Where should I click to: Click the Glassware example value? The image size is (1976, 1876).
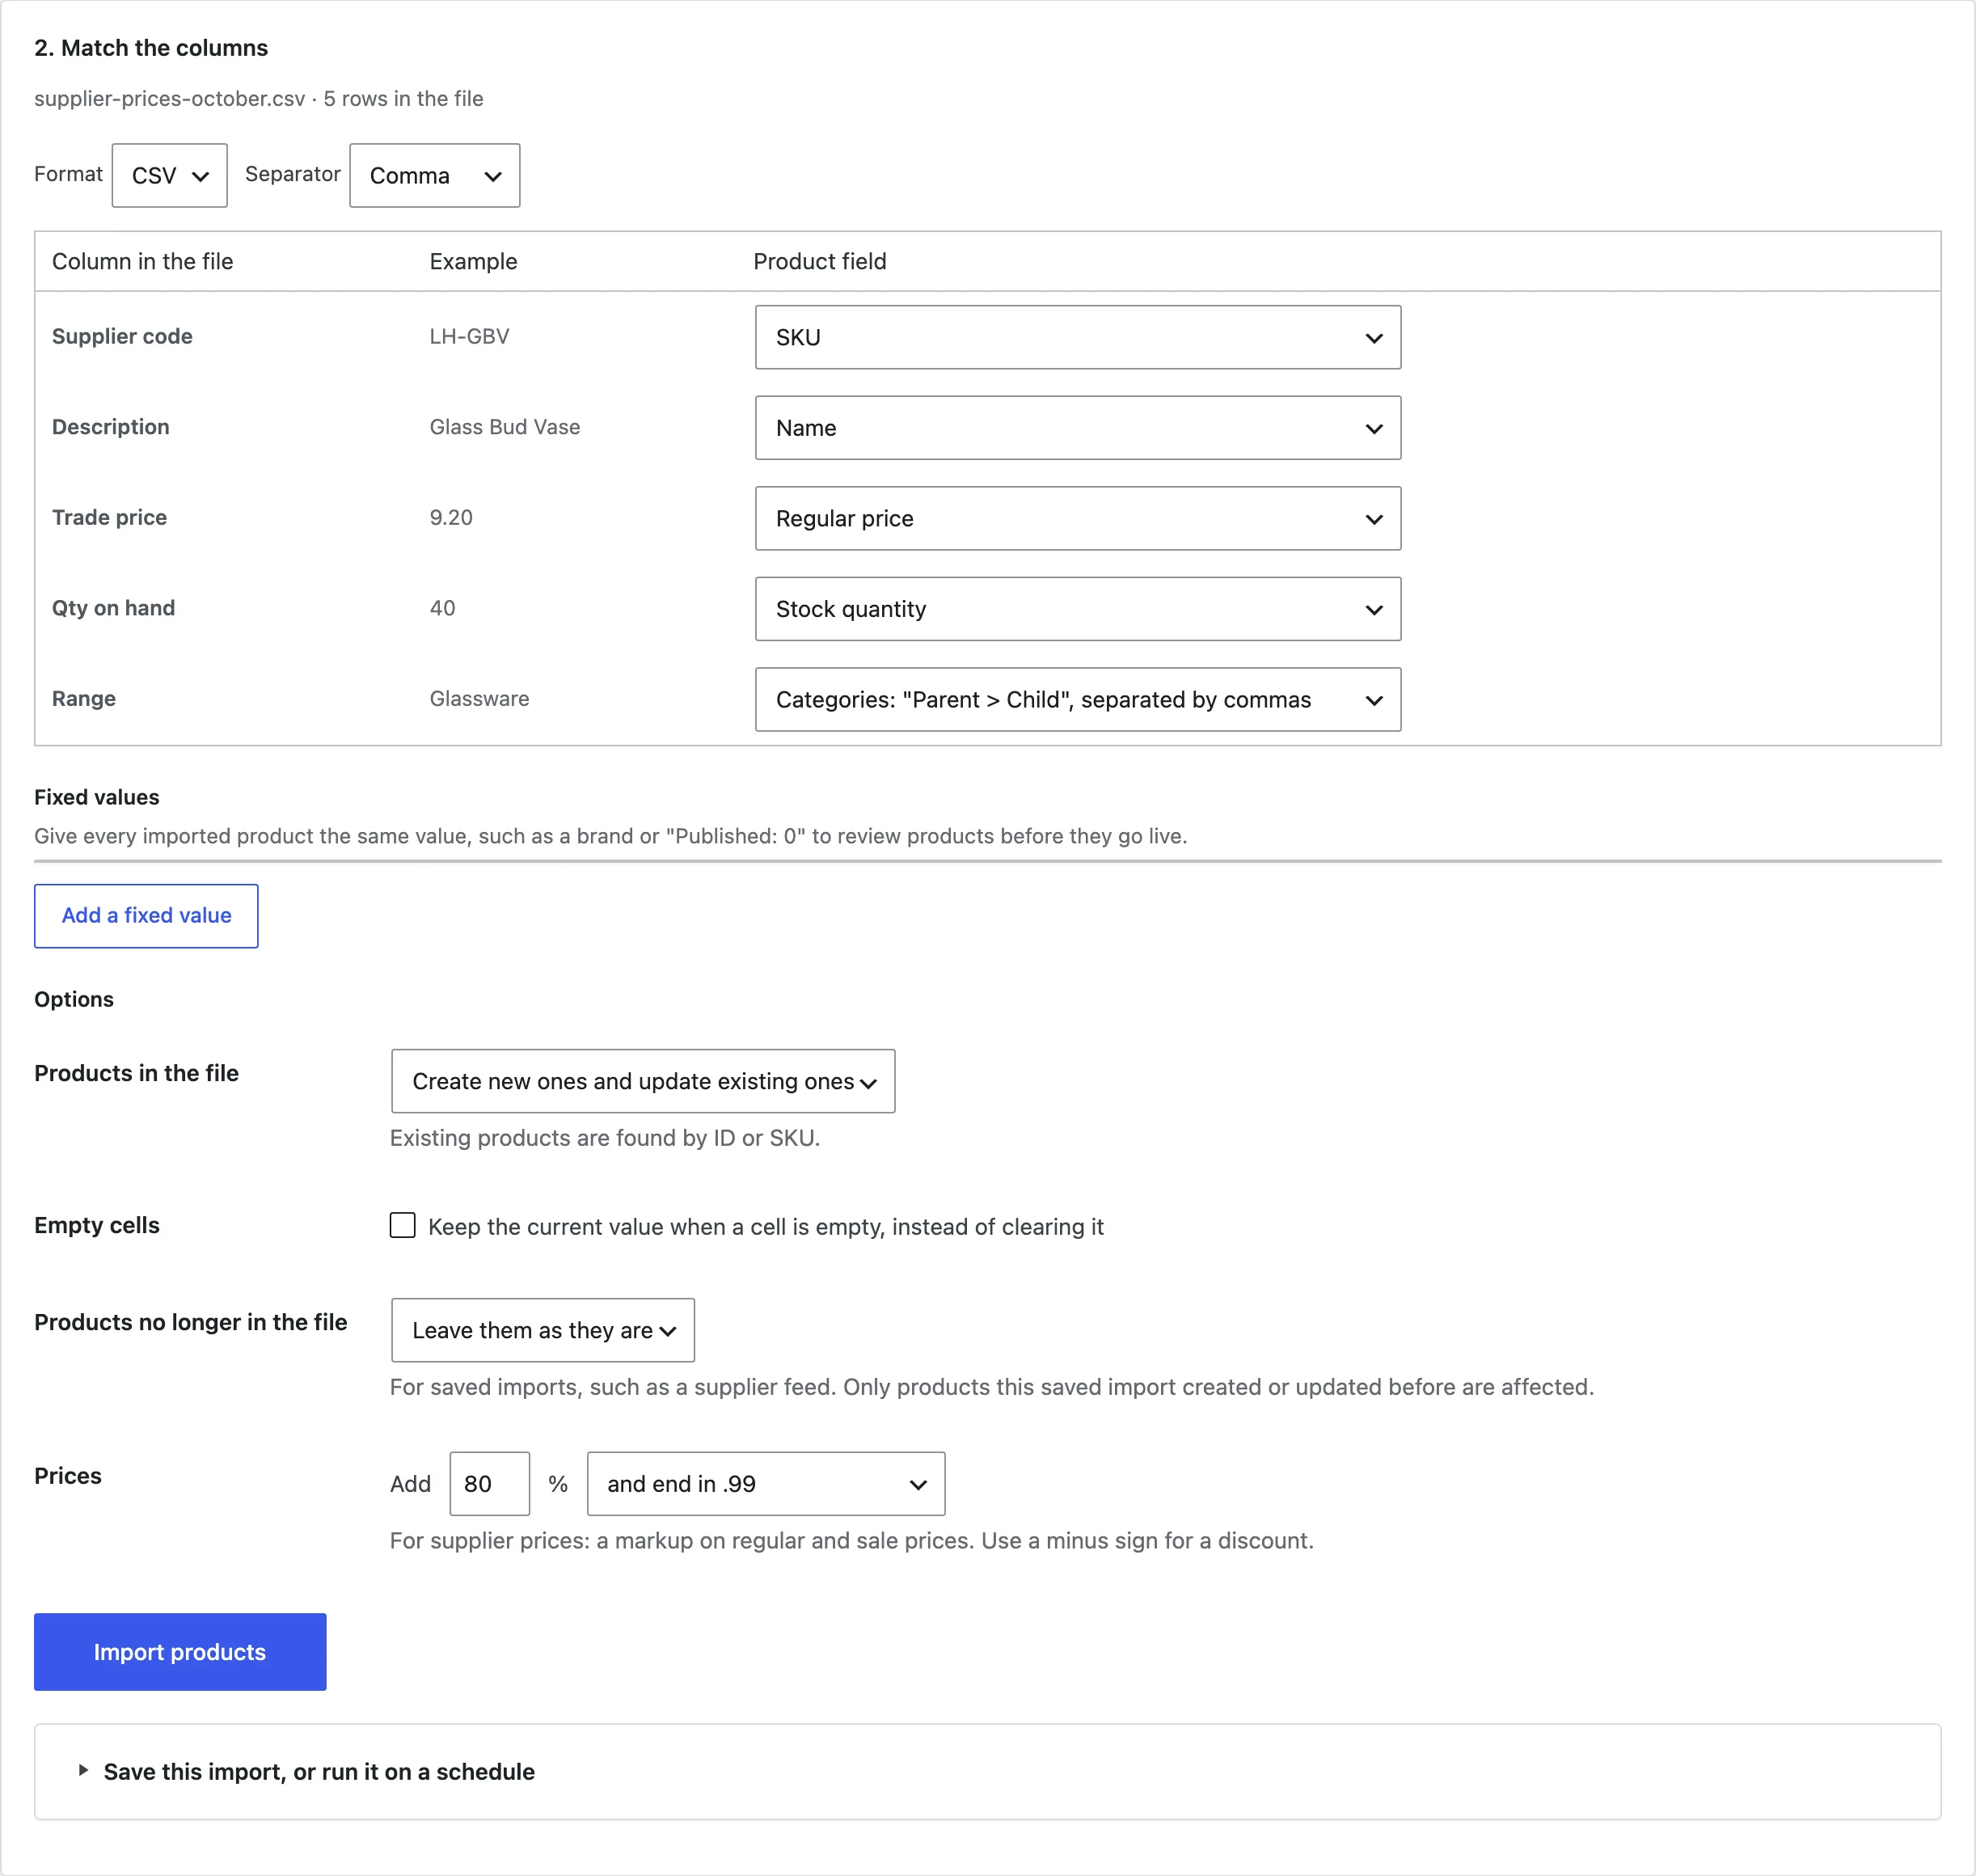pyautogui.click(x=479, y=698)
